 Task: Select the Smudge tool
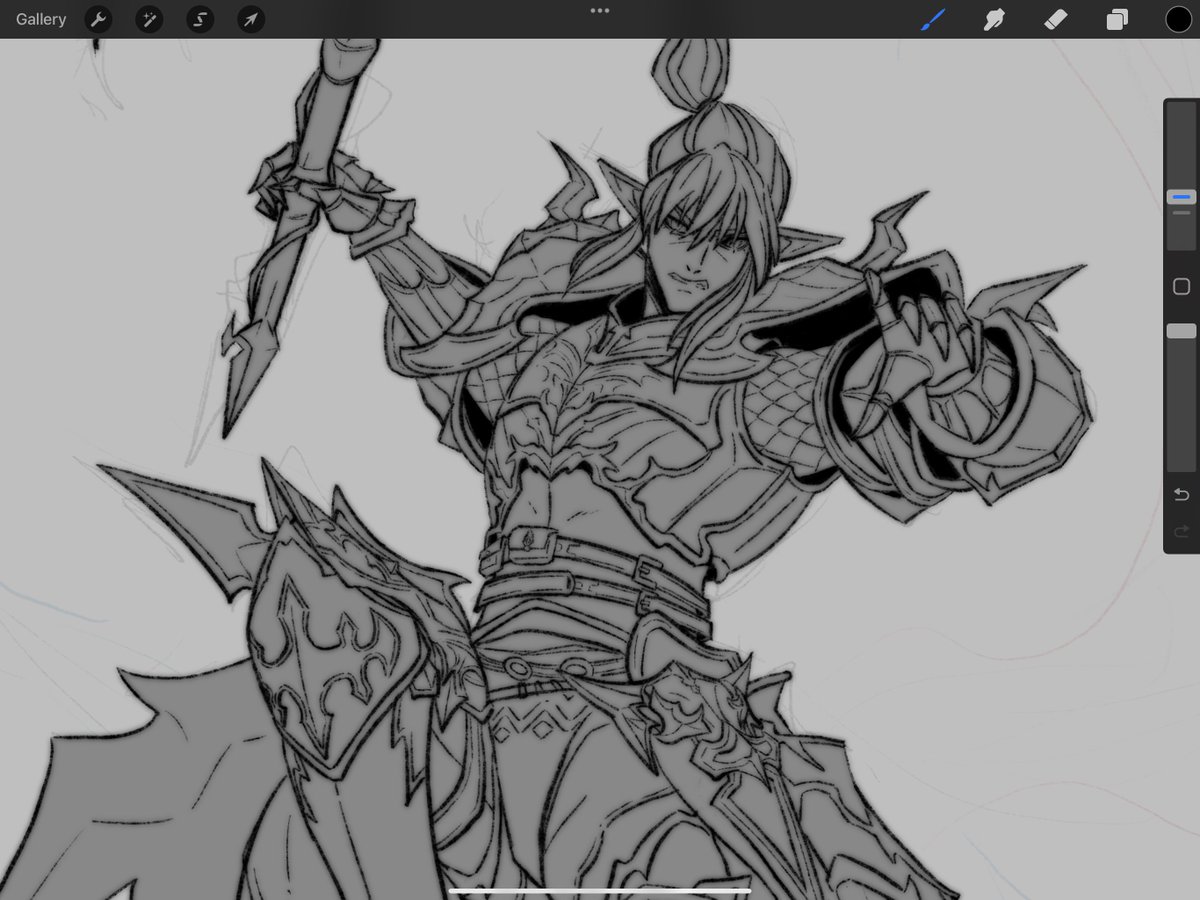(x=994, y=19)
